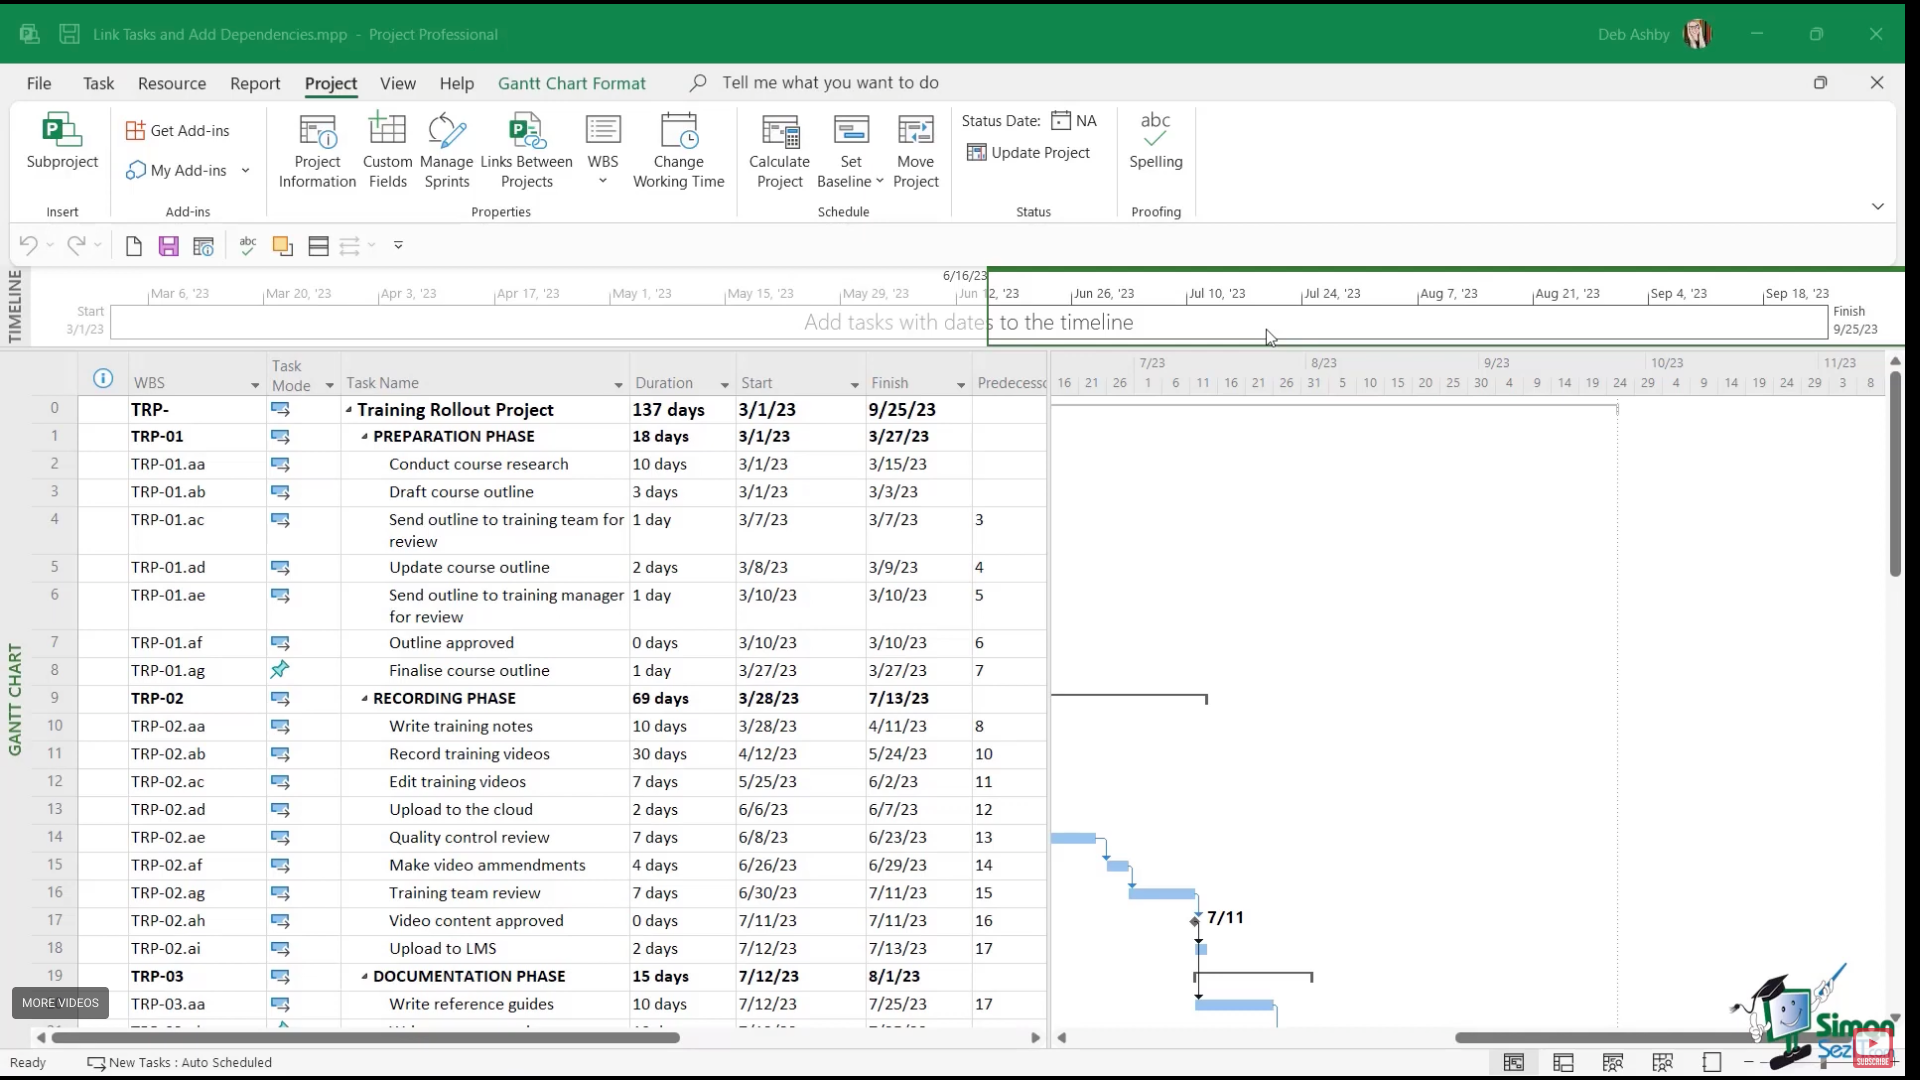Click the Get Add-ins button

(178, 131)
